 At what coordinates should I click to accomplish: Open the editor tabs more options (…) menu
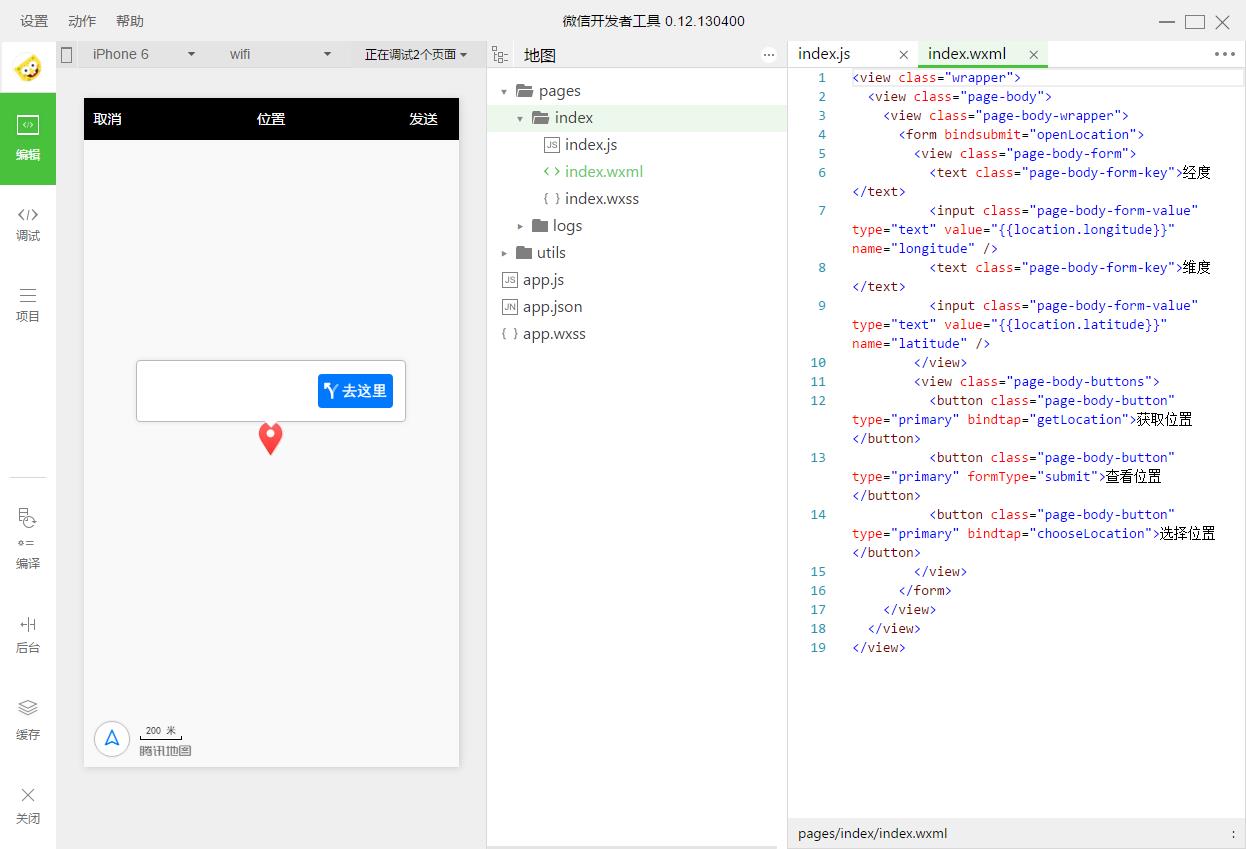[x=1225, y=54]
